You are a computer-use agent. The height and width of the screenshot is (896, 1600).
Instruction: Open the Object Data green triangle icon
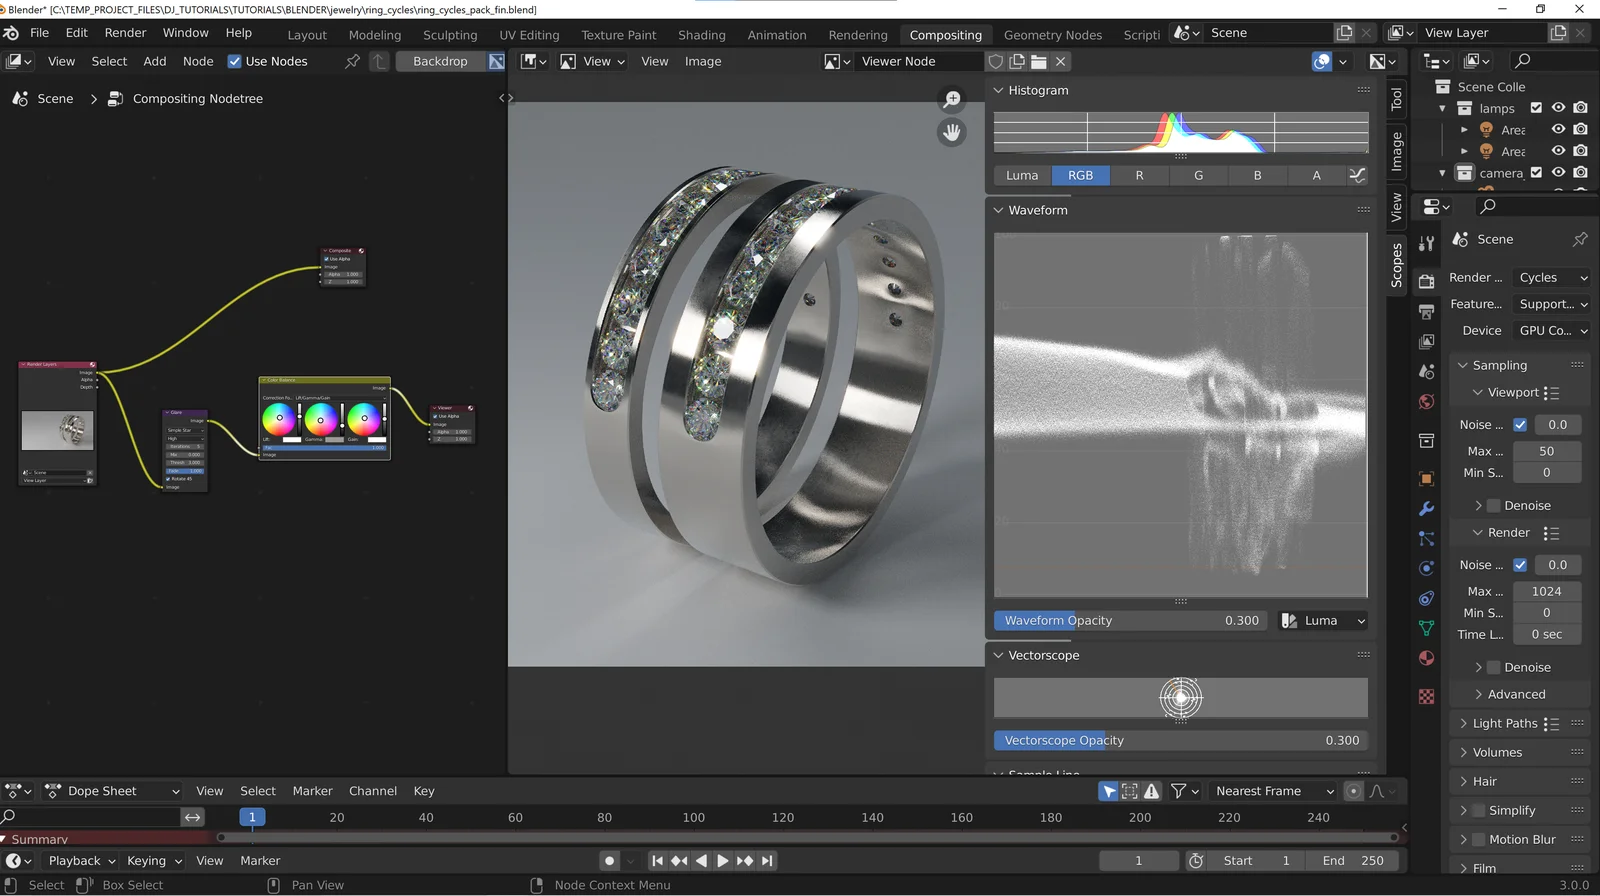pyautogui.click(x=1427, y=628)
